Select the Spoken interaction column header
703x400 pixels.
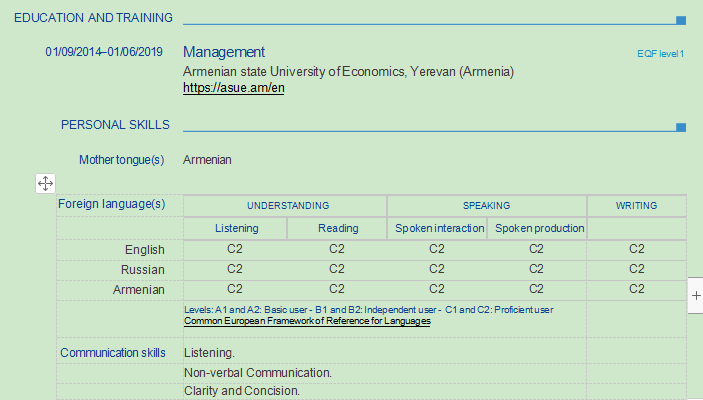pos(436,229)
